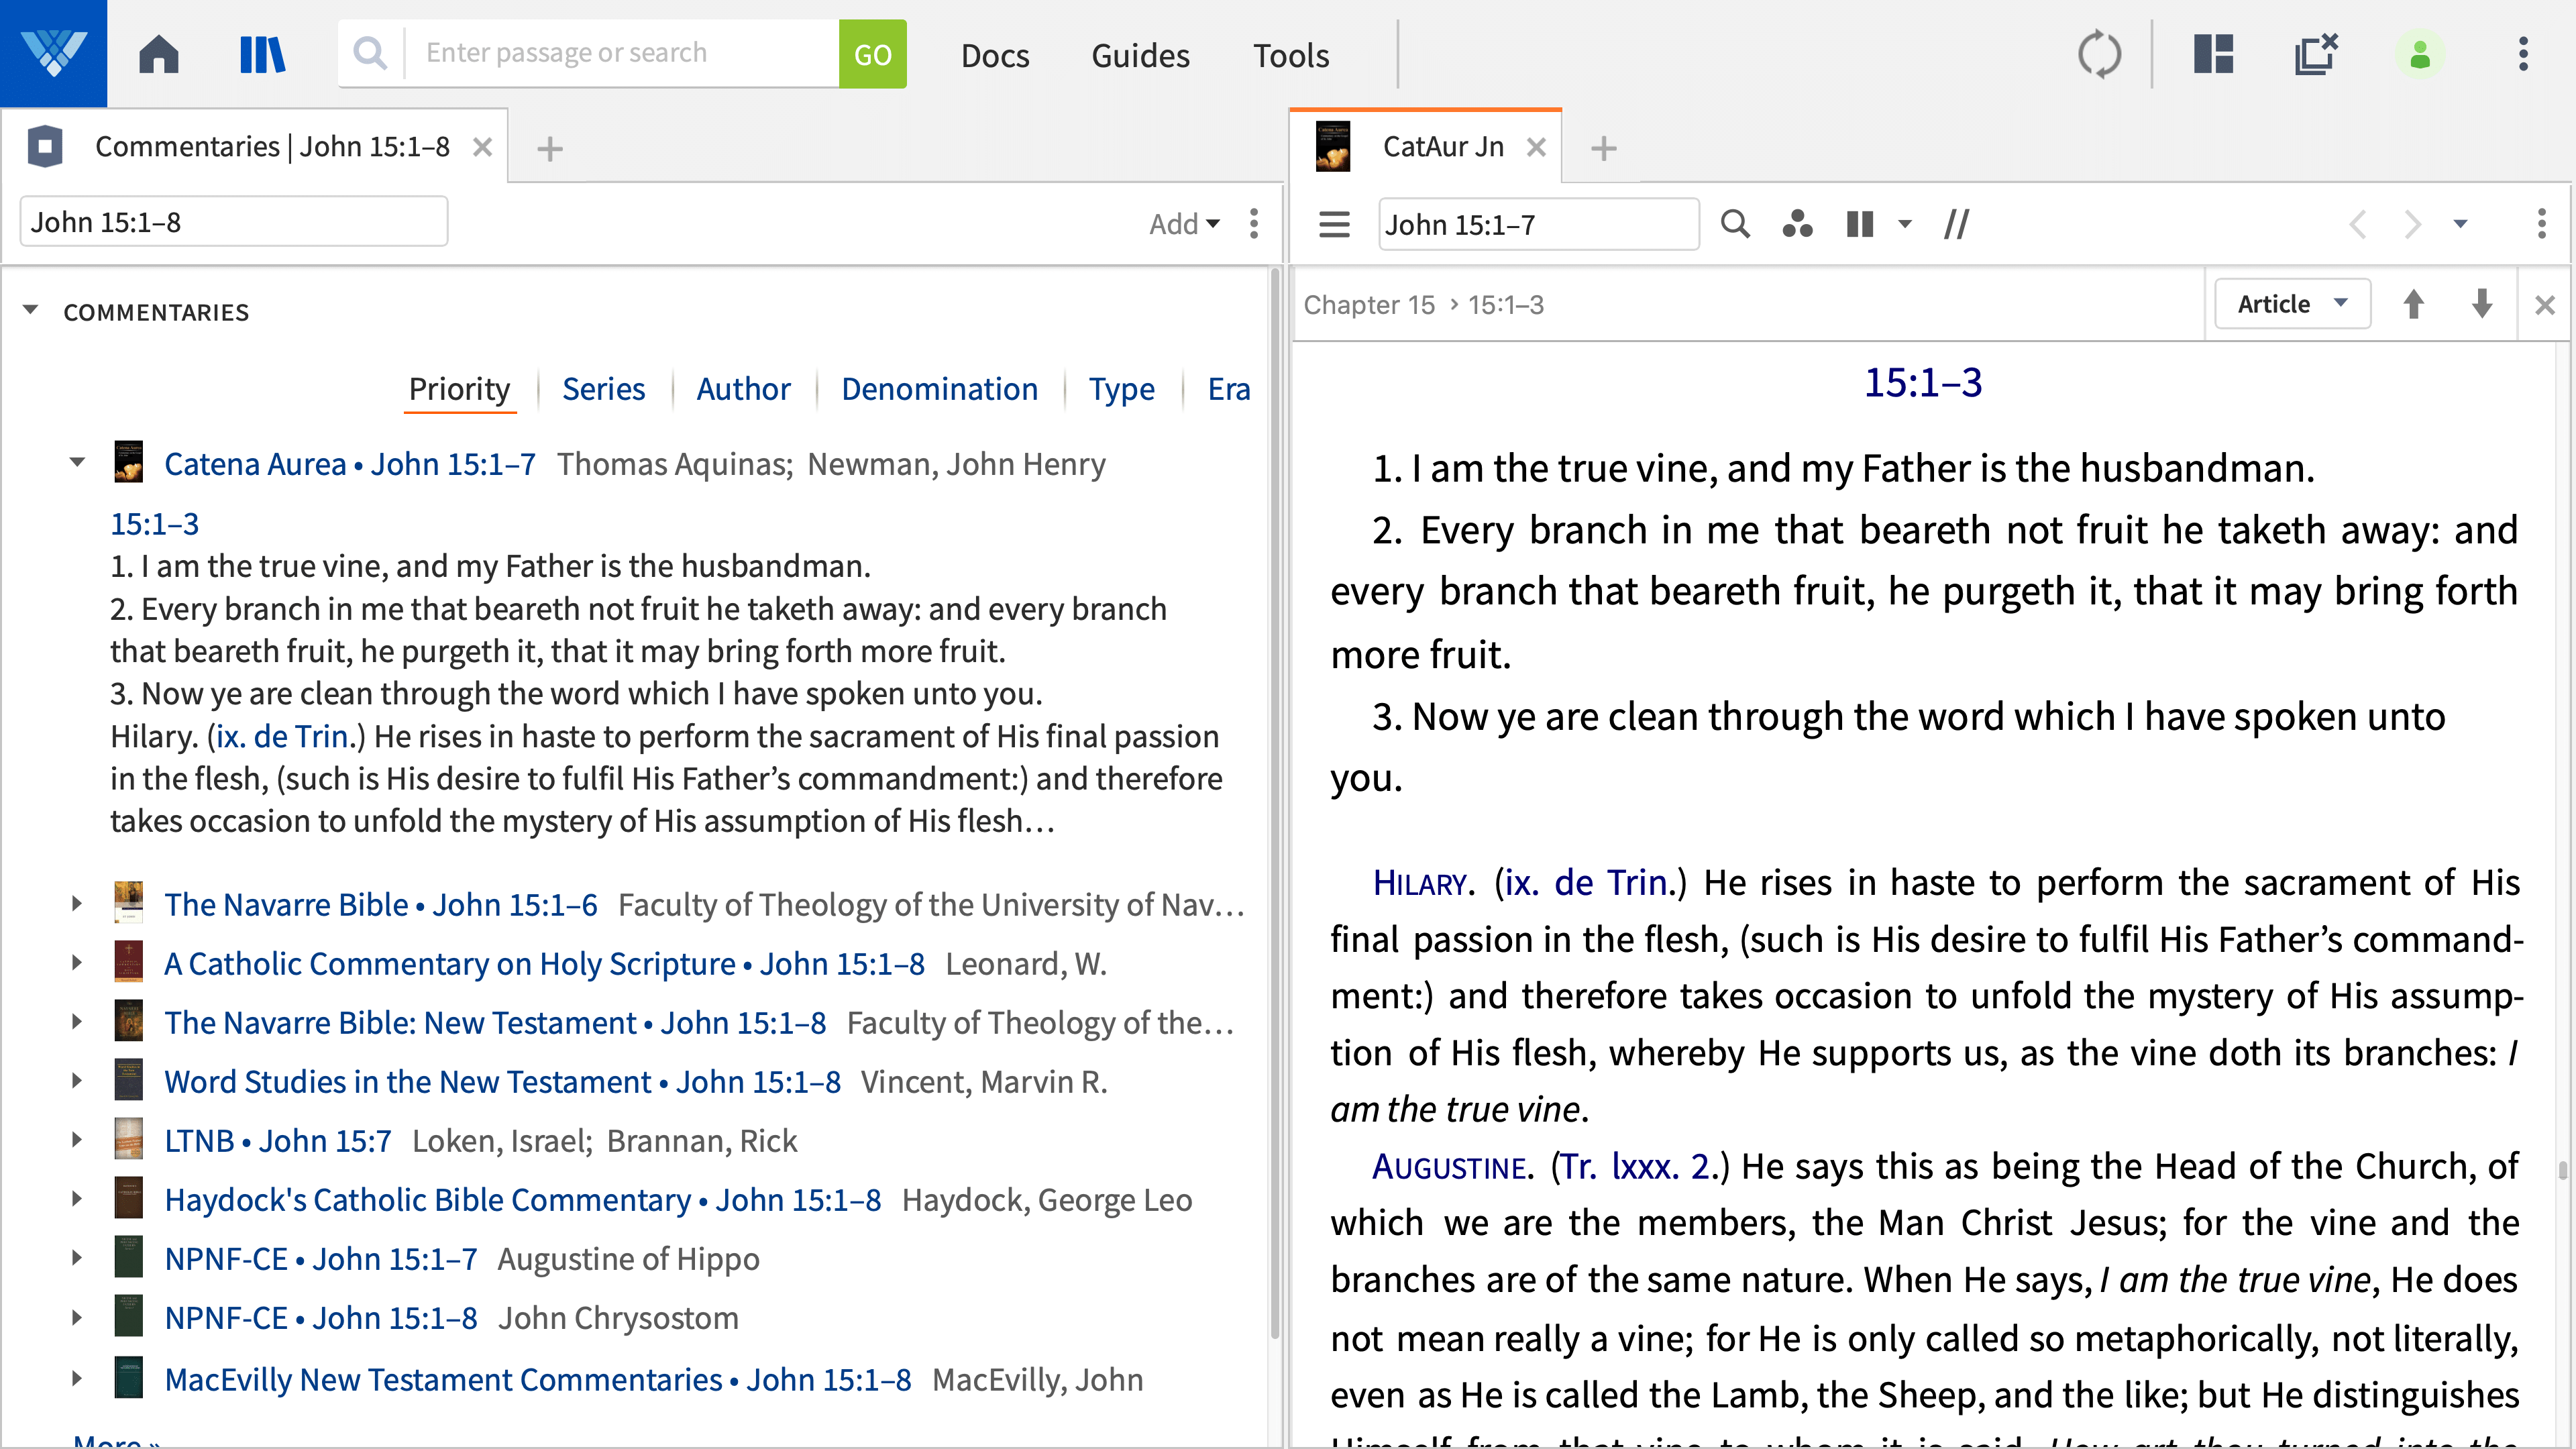The height and width of the screenshot is (1449, 2576).
Task: Open Word Studies in the New Testament link
Action: click(502, 1082)
